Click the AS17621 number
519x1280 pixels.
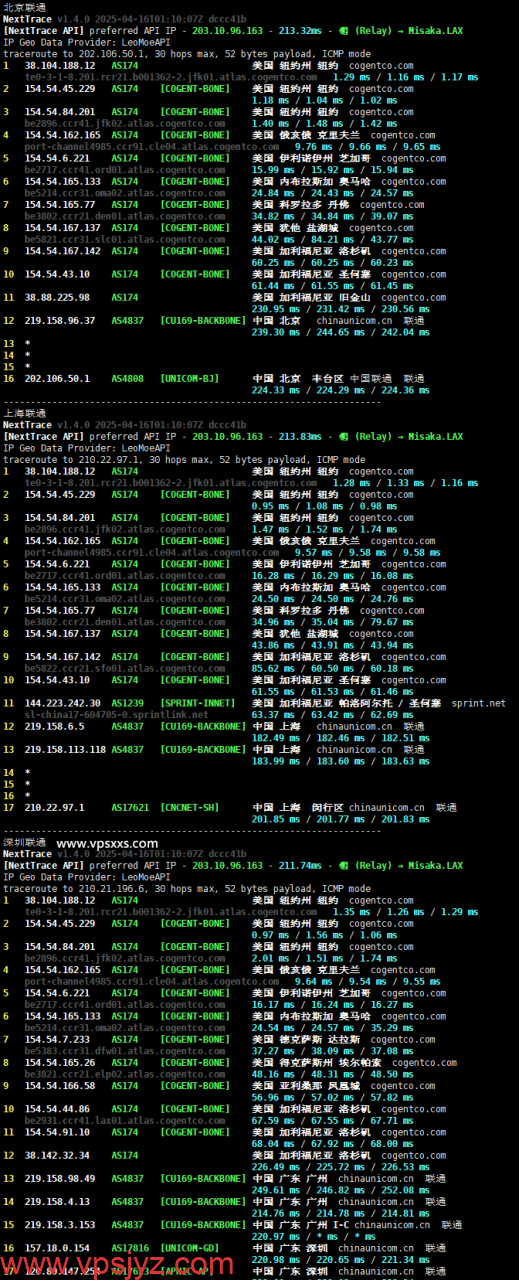pyautogui.click(x=130, y=807)
